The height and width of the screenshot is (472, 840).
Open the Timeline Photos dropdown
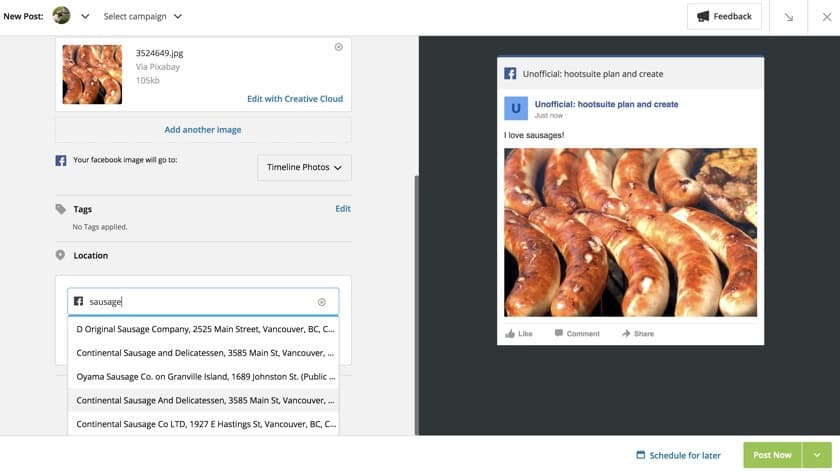point(304,168)
